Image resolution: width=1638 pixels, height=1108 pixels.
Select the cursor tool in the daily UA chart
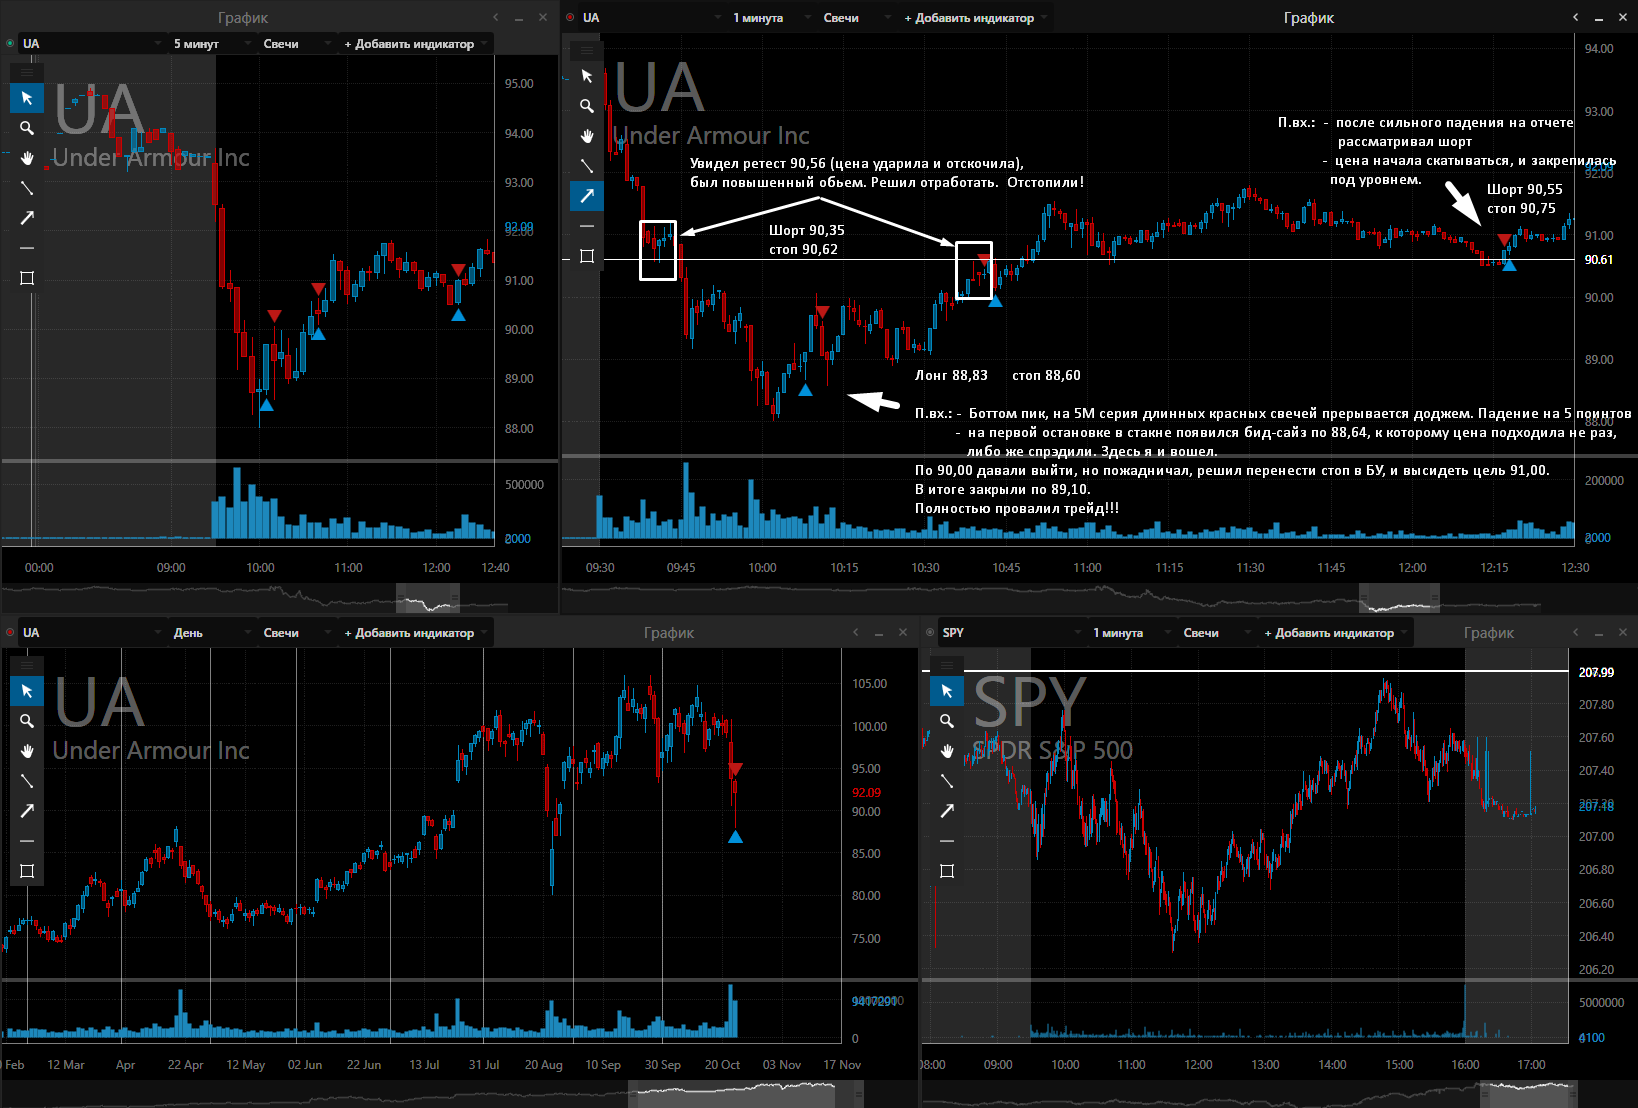27,691
